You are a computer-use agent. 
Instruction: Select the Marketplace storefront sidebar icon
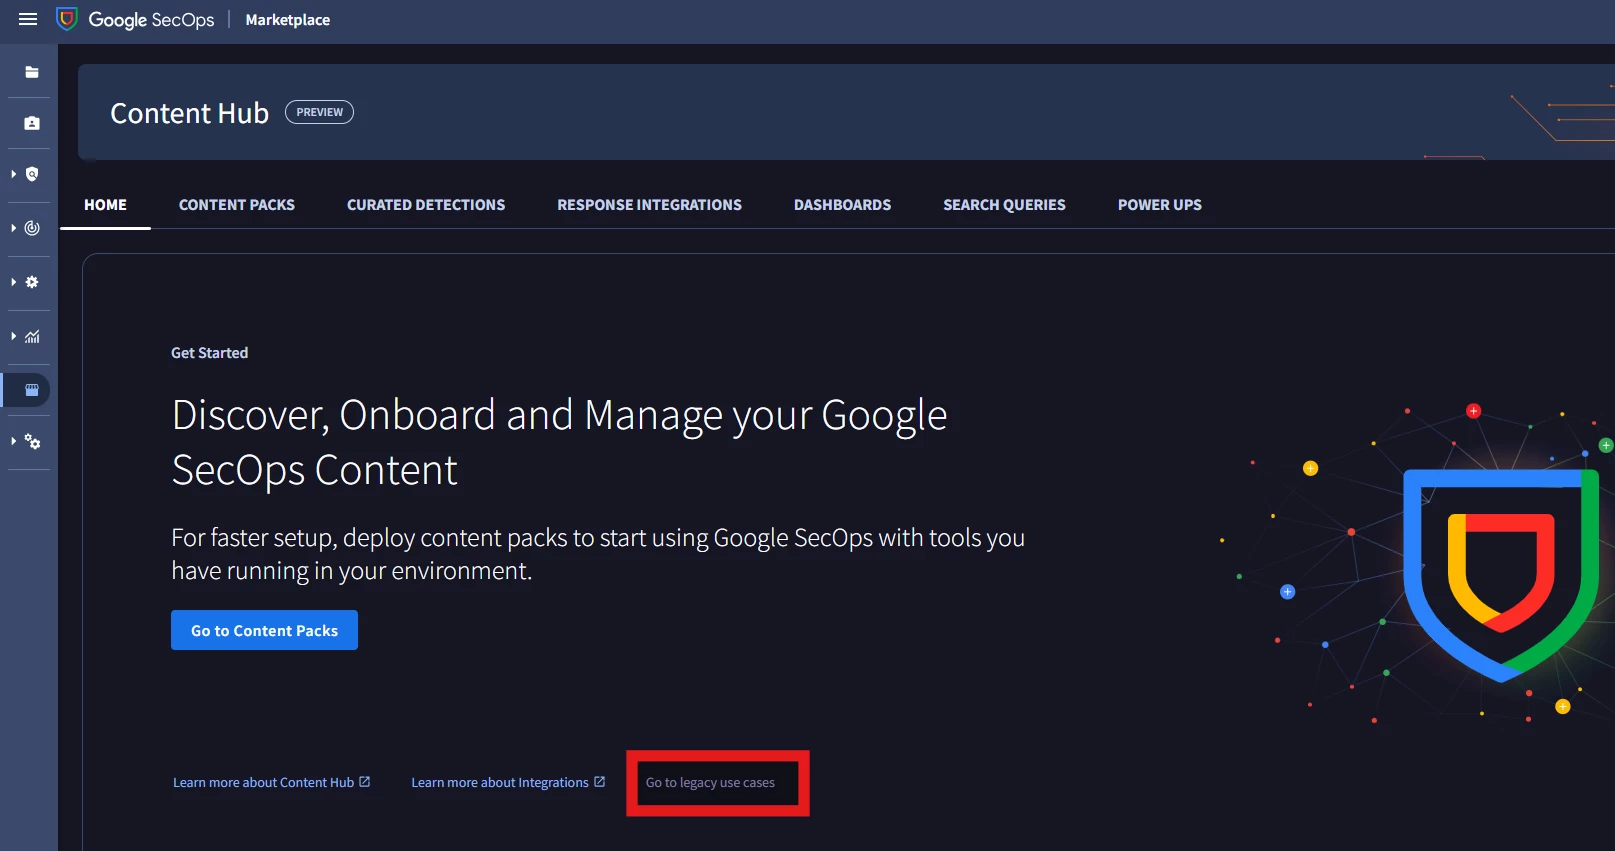[32, 390]
